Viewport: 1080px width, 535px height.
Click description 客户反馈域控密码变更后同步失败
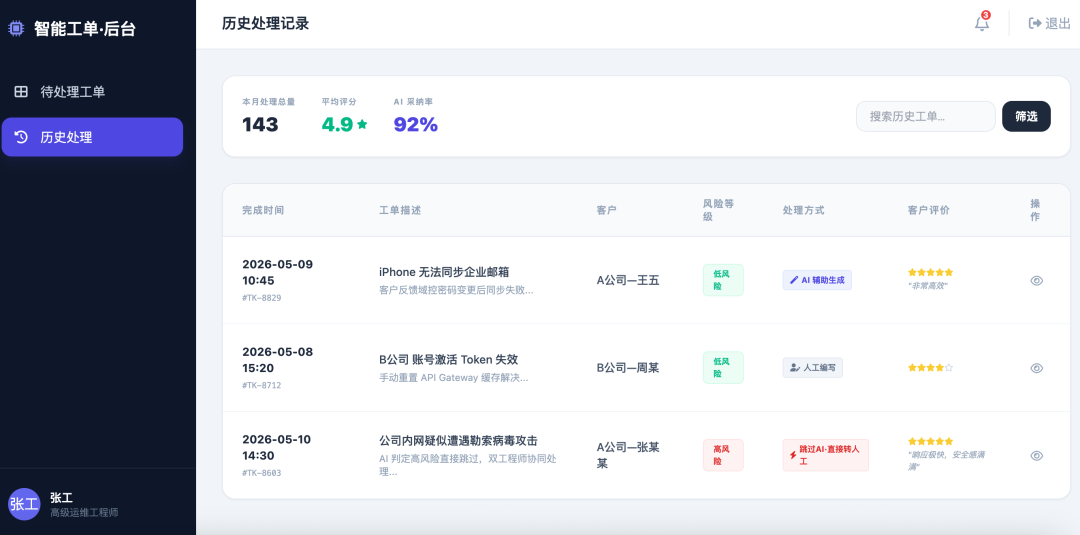[x=456, y=290]
